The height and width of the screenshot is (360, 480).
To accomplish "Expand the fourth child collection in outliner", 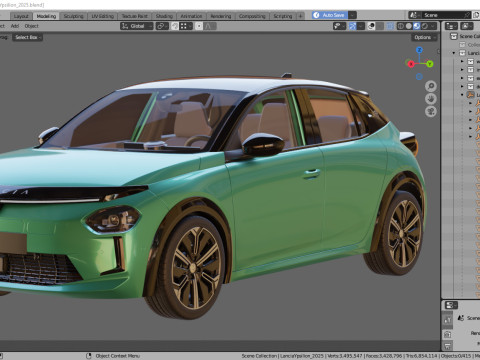I will 462,86.
